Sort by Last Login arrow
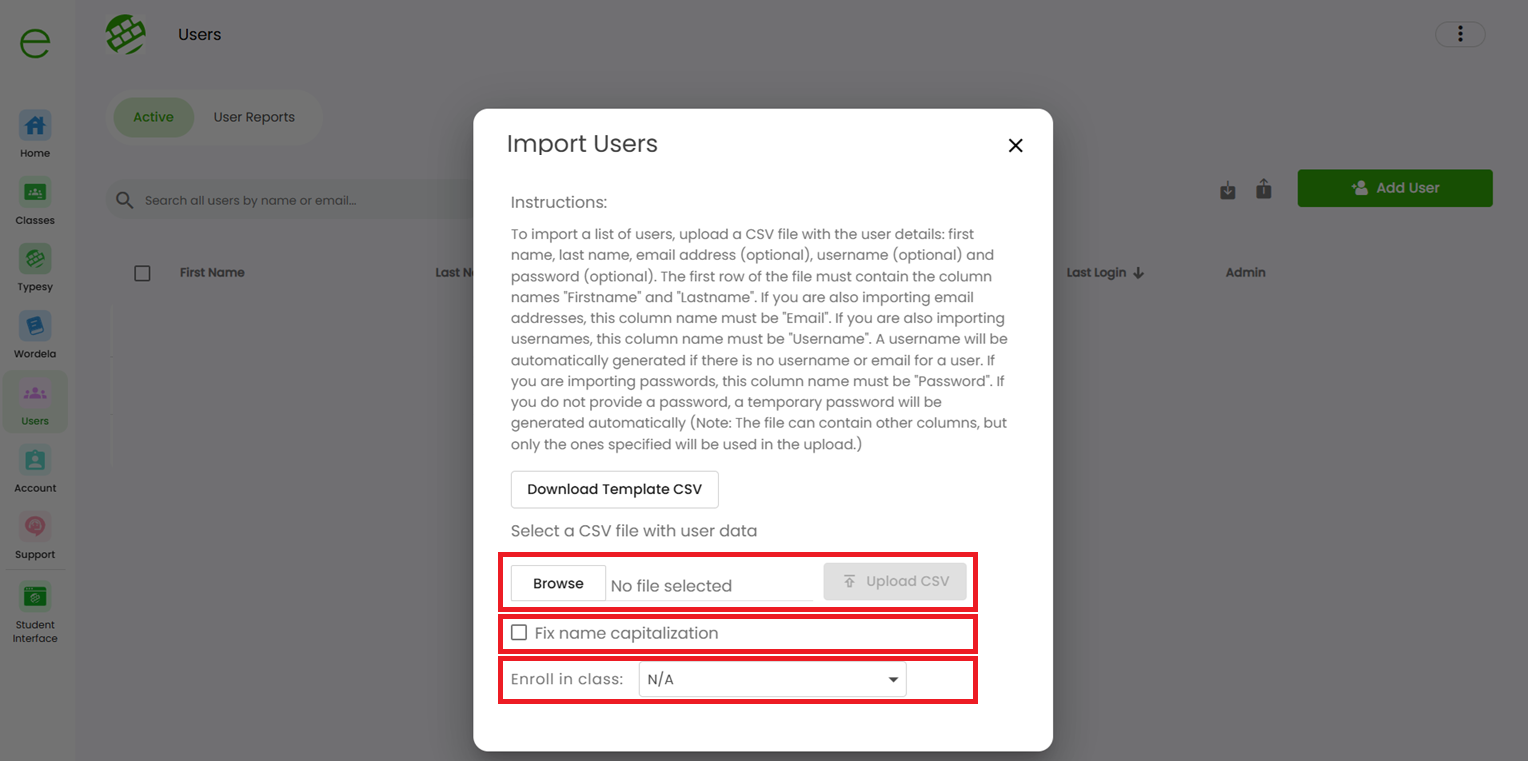The image size is (1528, 761). click(x=1138, y=273)
